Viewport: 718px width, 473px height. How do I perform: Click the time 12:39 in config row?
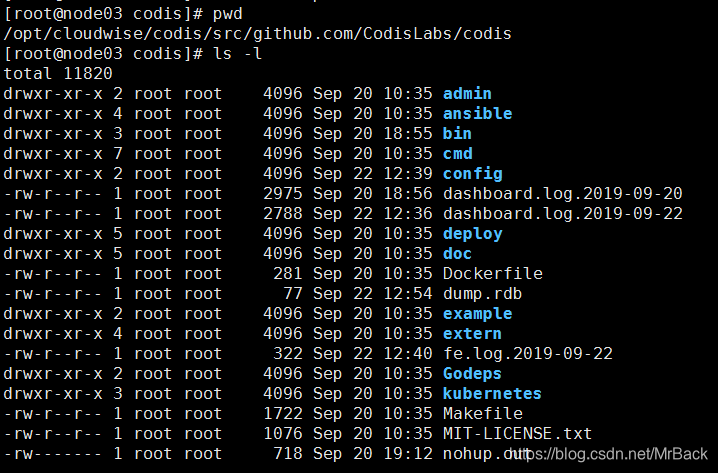point(408,174)
